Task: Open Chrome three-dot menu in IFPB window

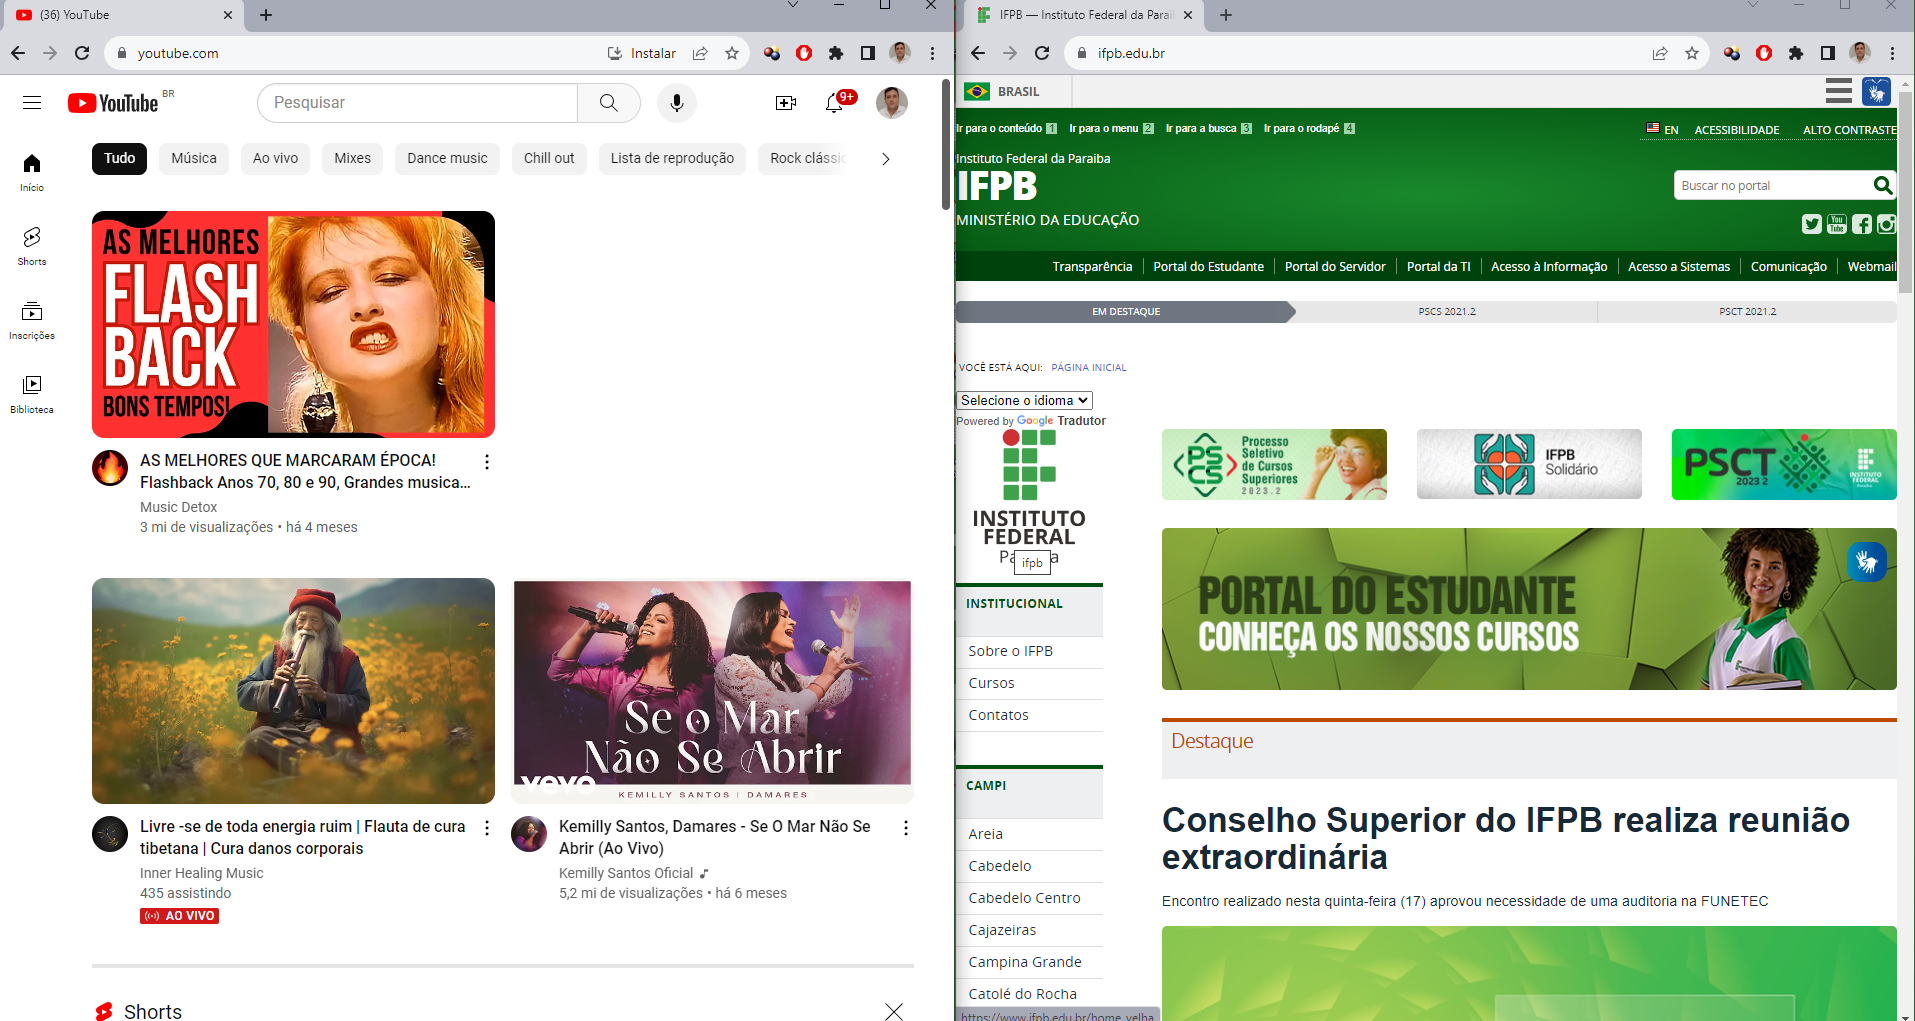Action: coord(1892,53)
